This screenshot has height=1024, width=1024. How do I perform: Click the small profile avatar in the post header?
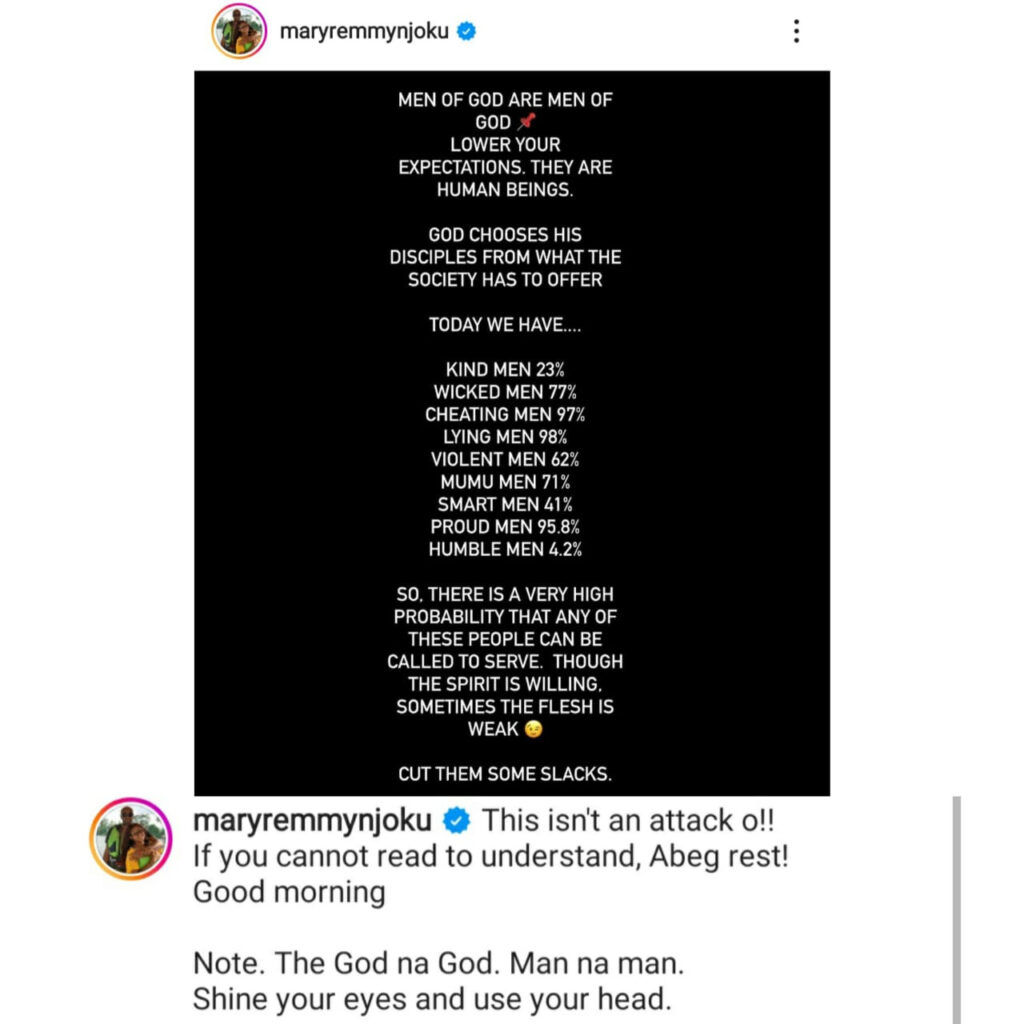237,32
